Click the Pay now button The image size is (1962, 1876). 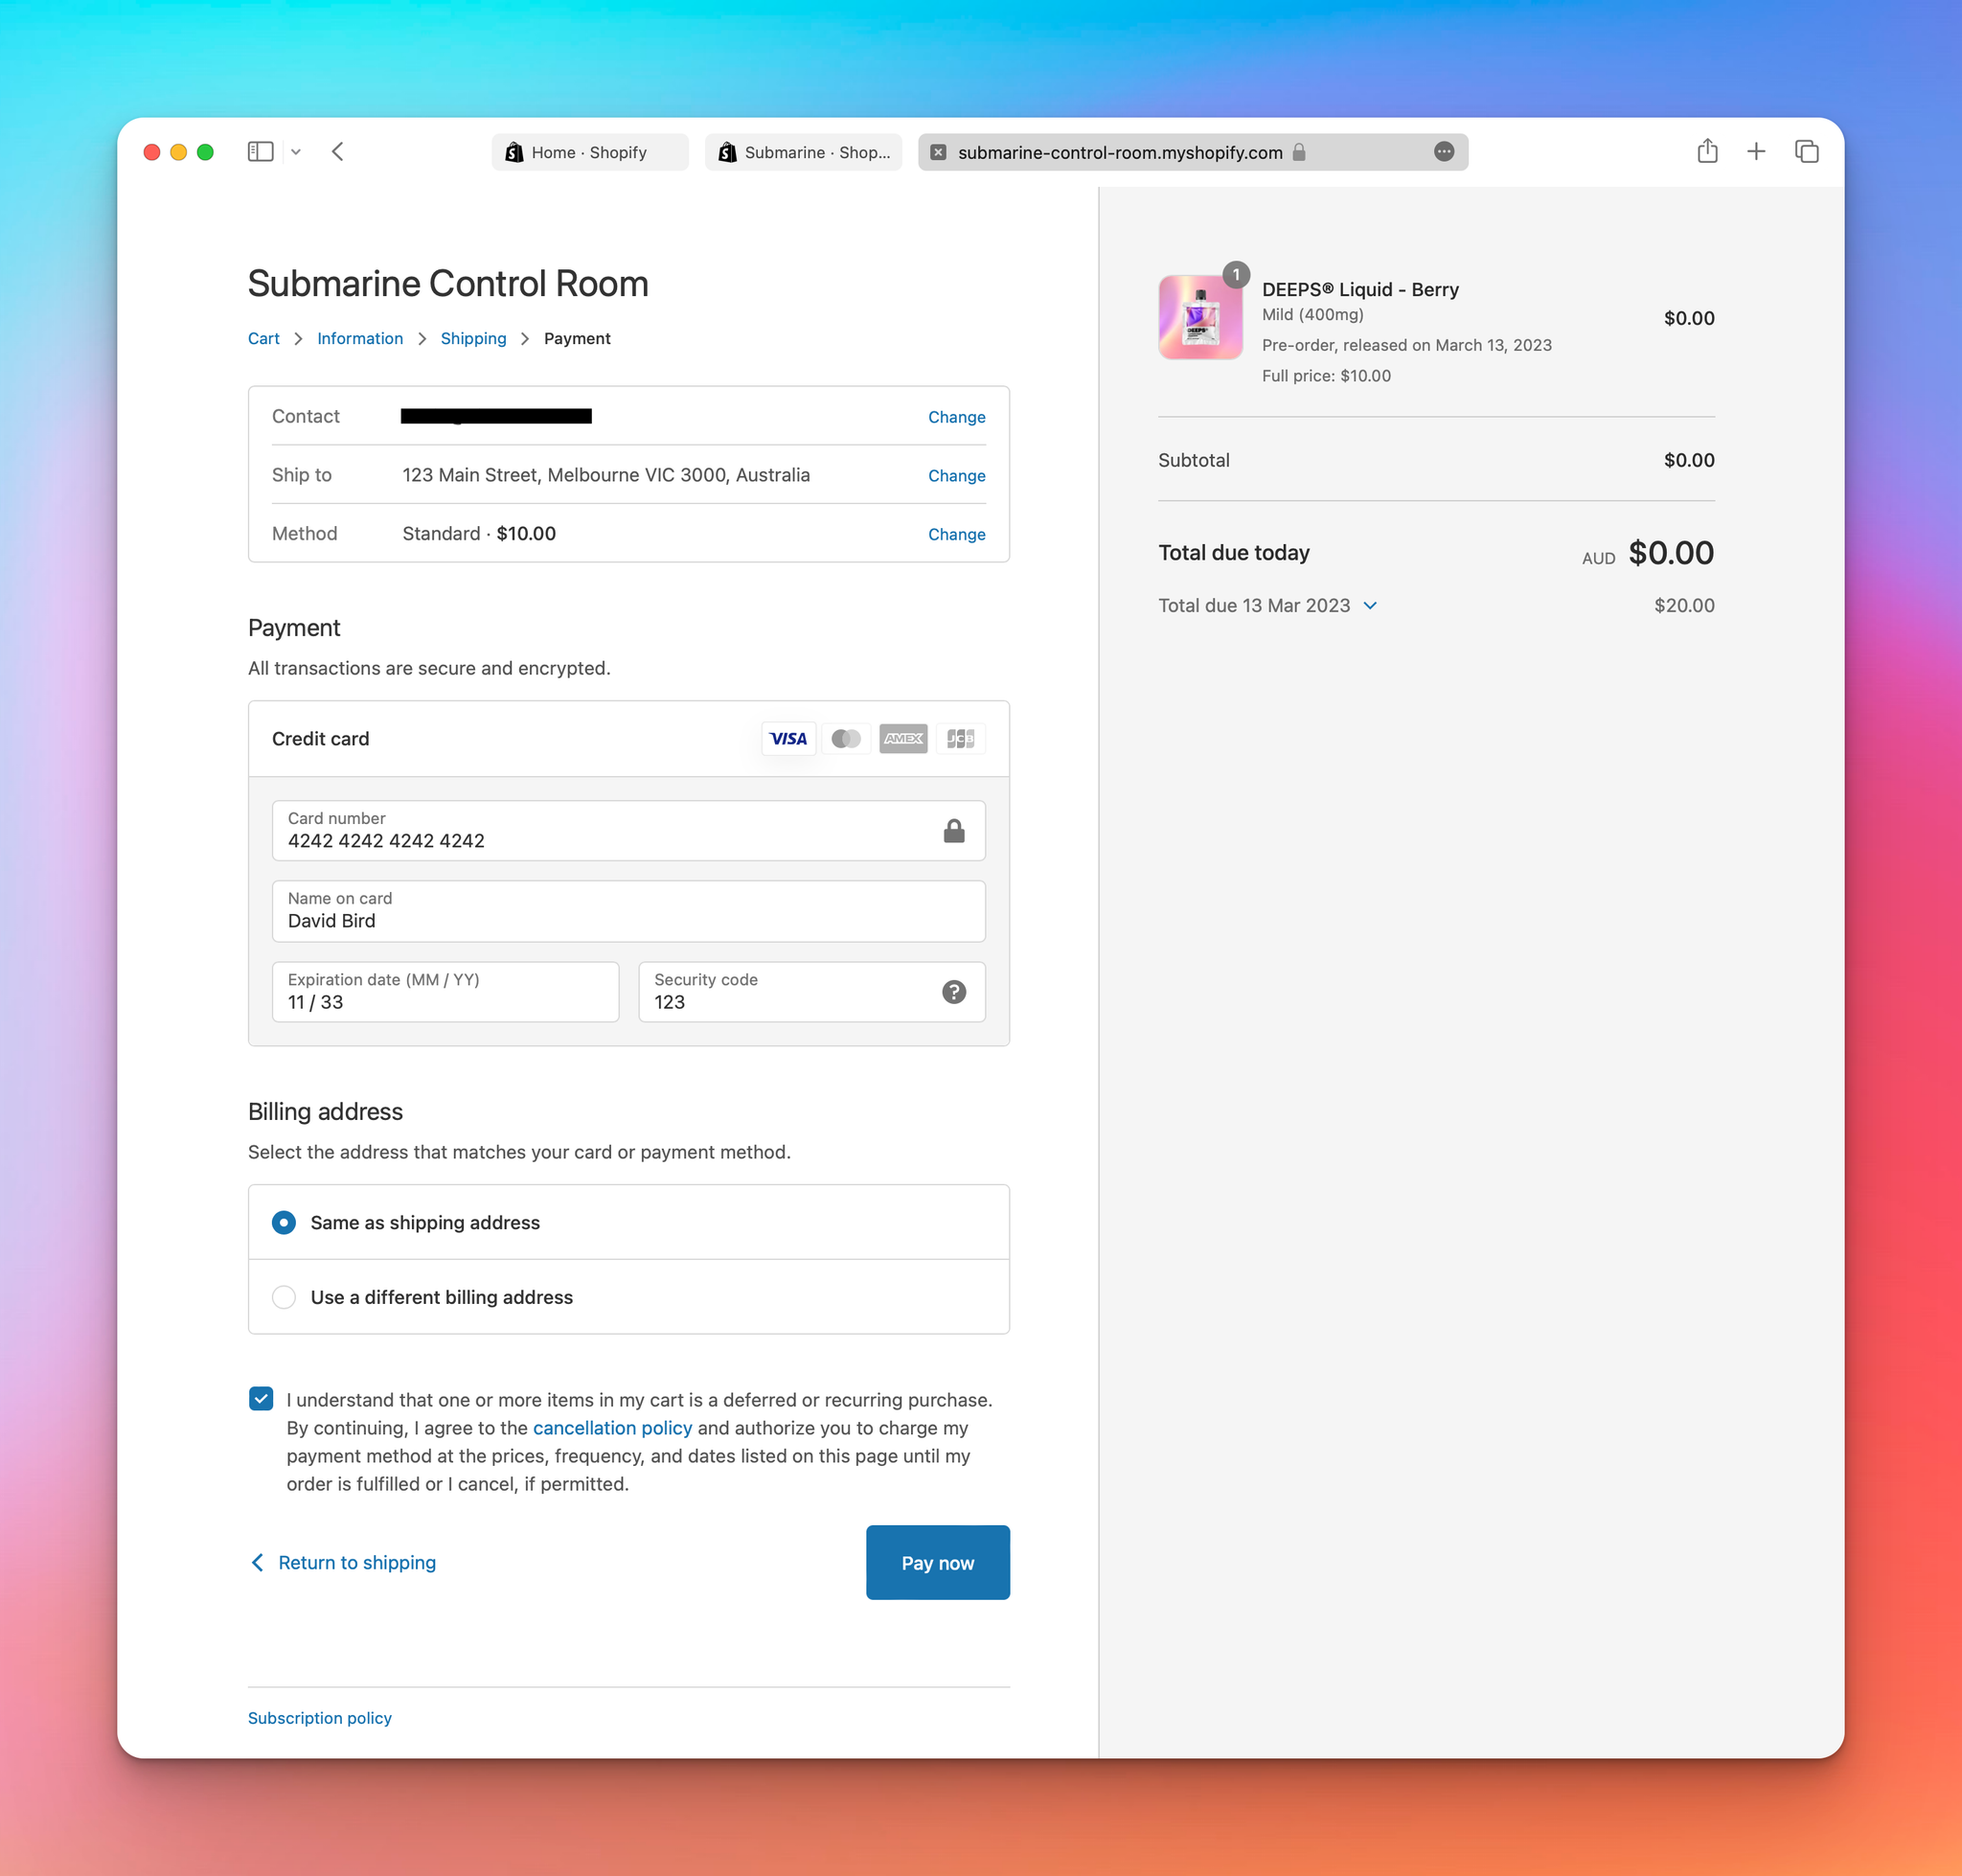point(937,1563)
